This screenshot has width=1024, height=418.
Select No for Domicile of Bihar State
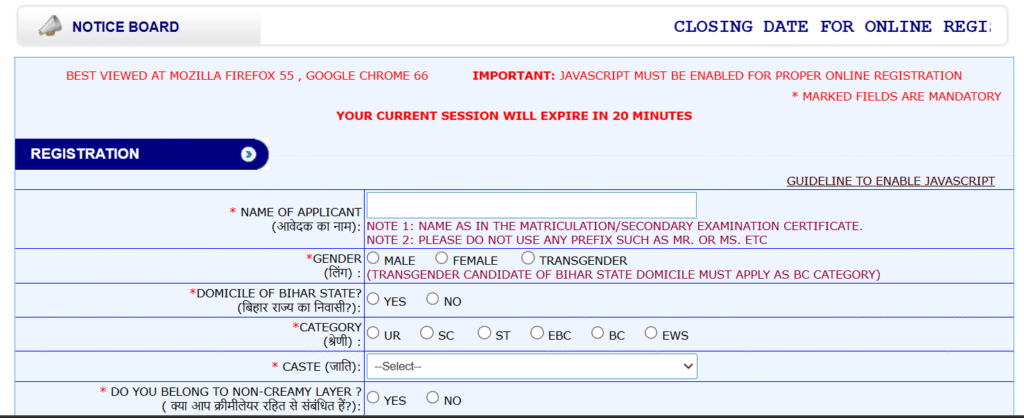point(432,299)
